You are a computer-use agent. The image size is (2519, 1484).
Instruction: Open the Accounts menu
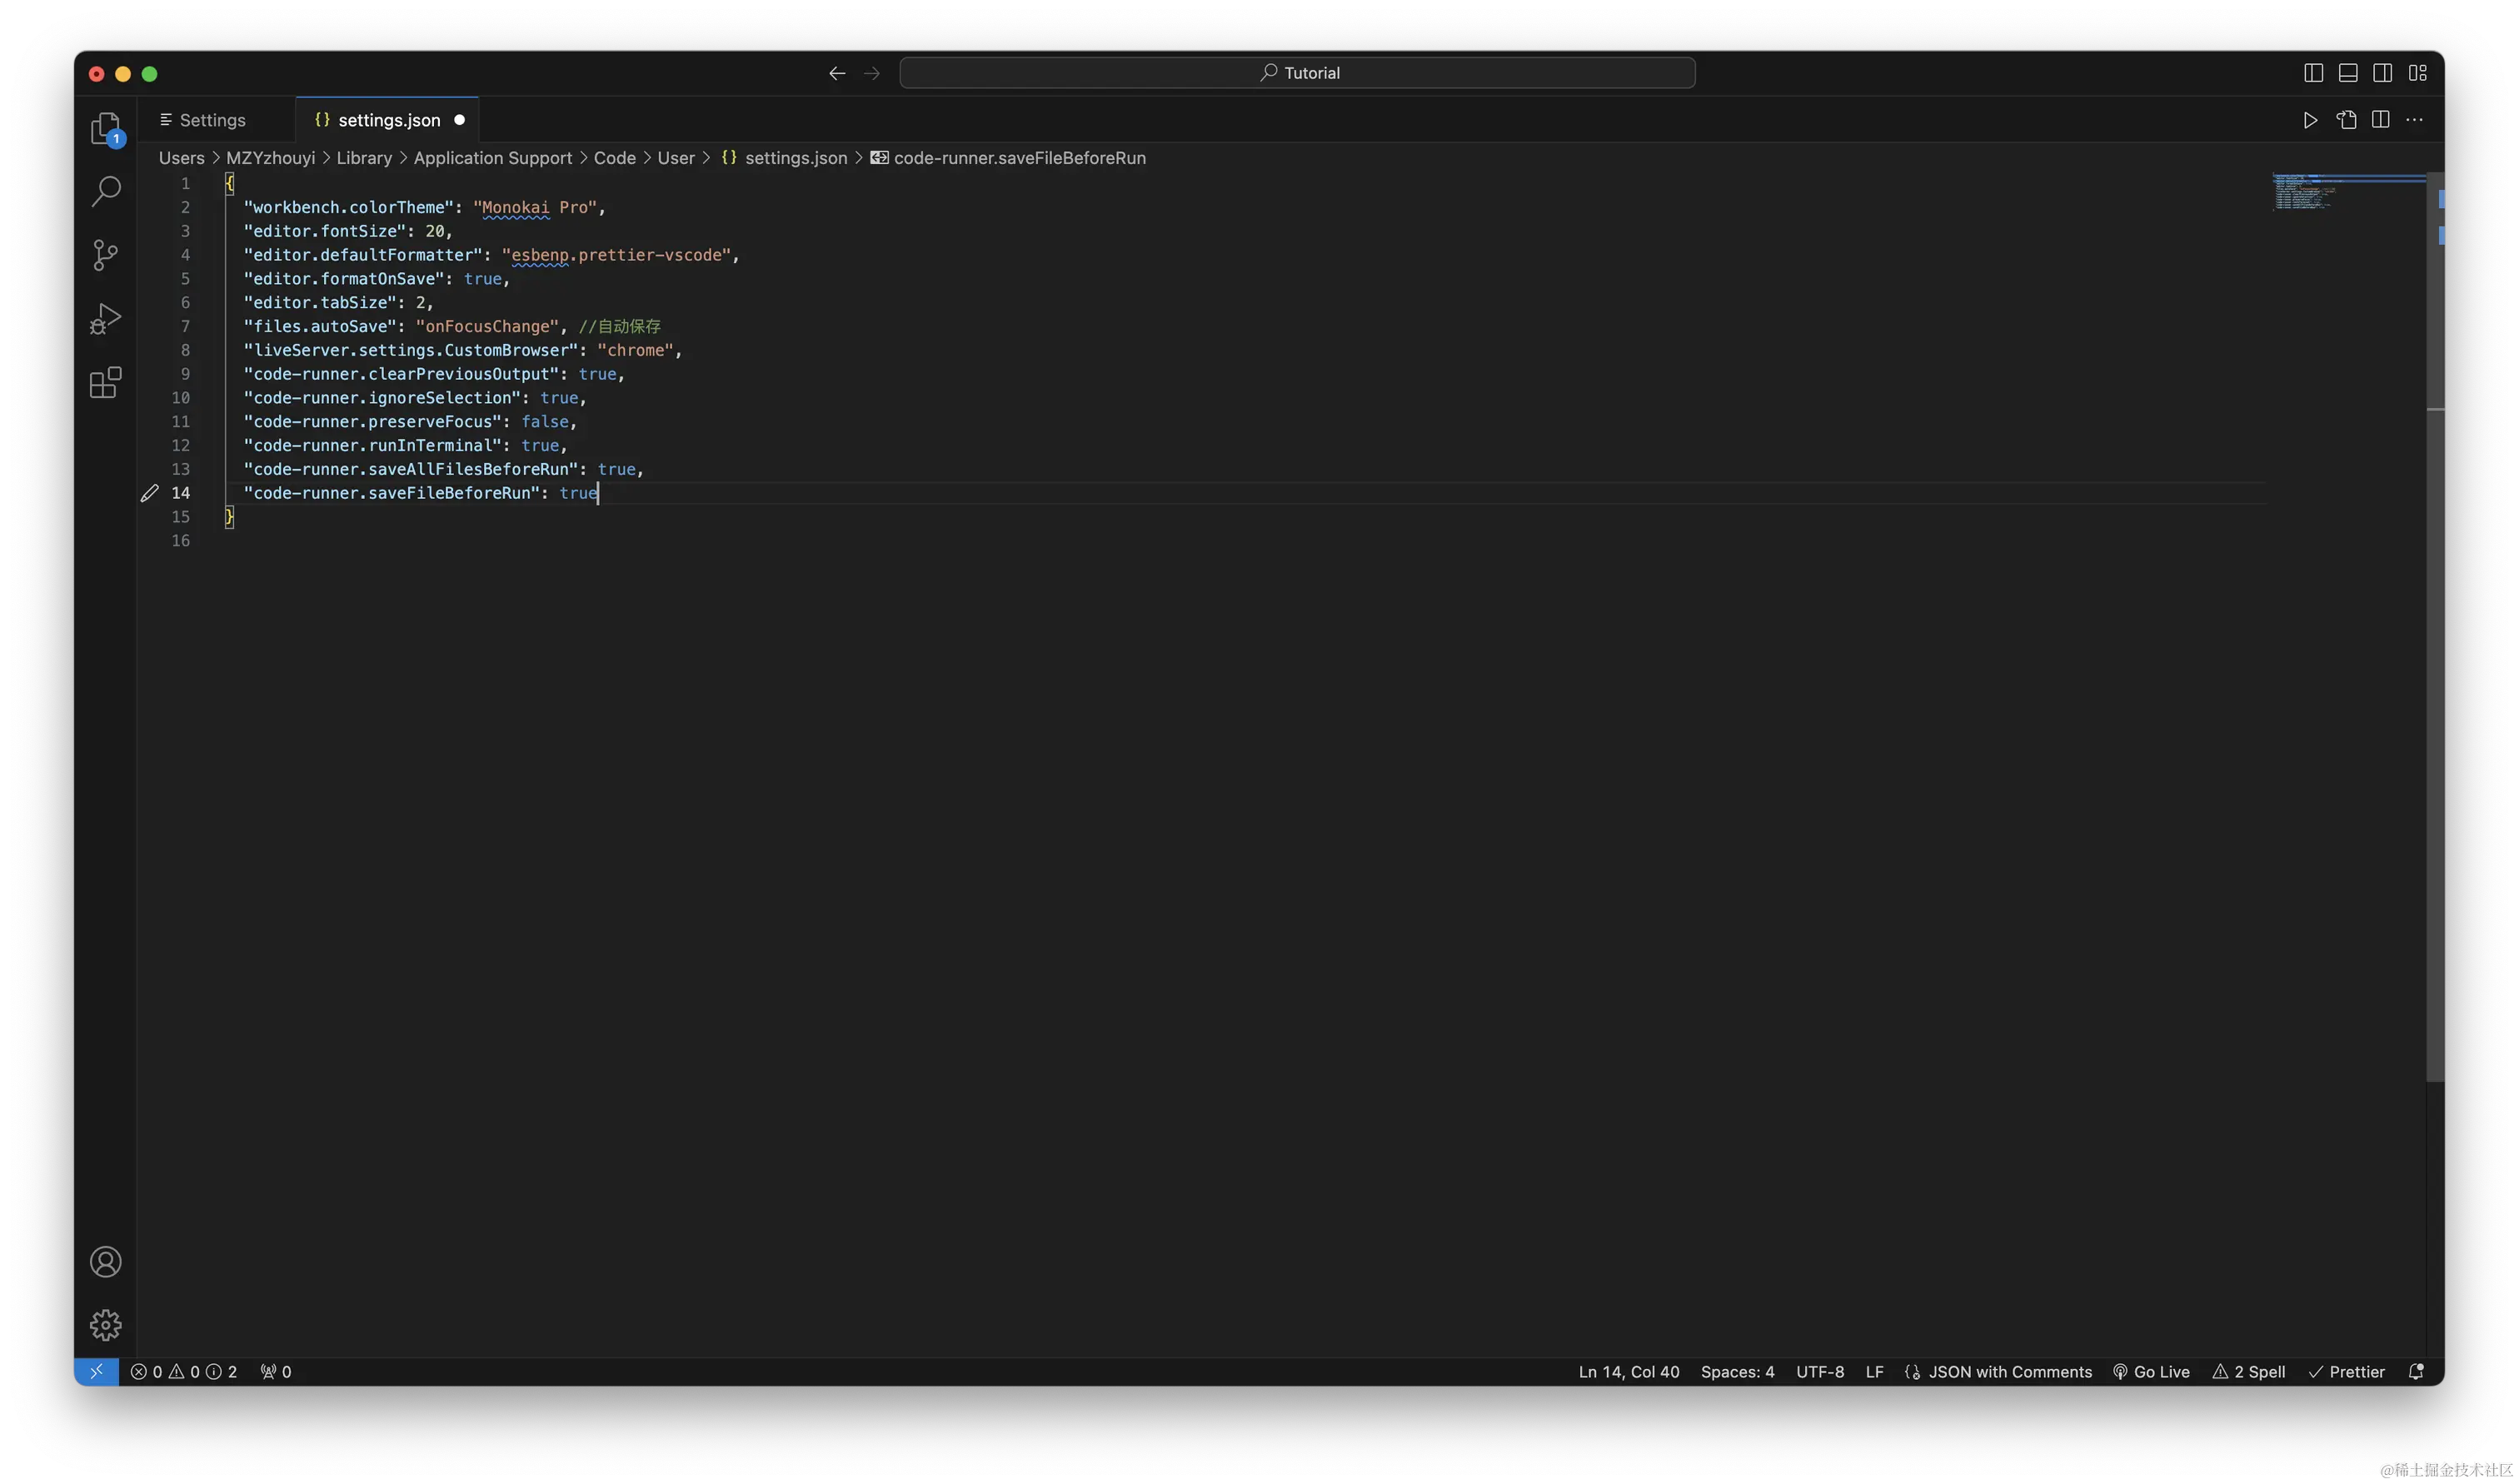tap(105, 1261)
